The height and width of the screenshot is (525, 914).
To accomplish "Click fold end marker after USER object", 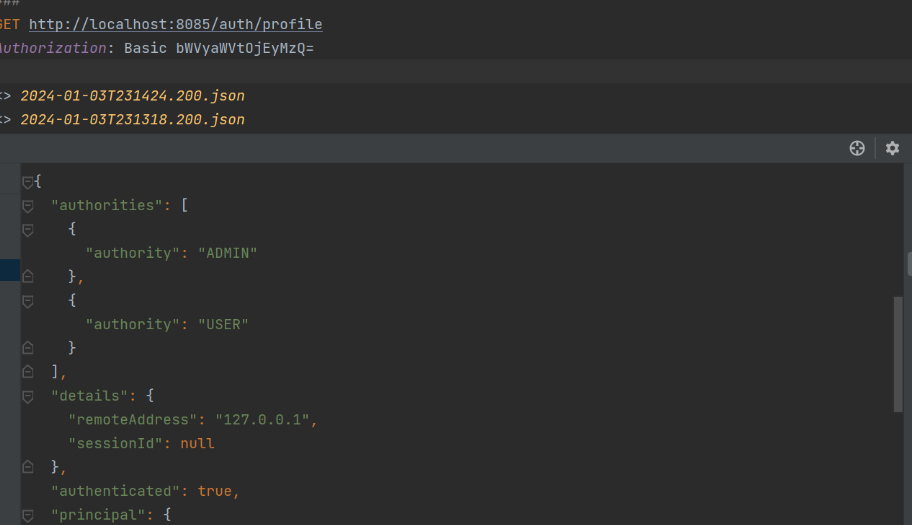I will pos(27,348).
